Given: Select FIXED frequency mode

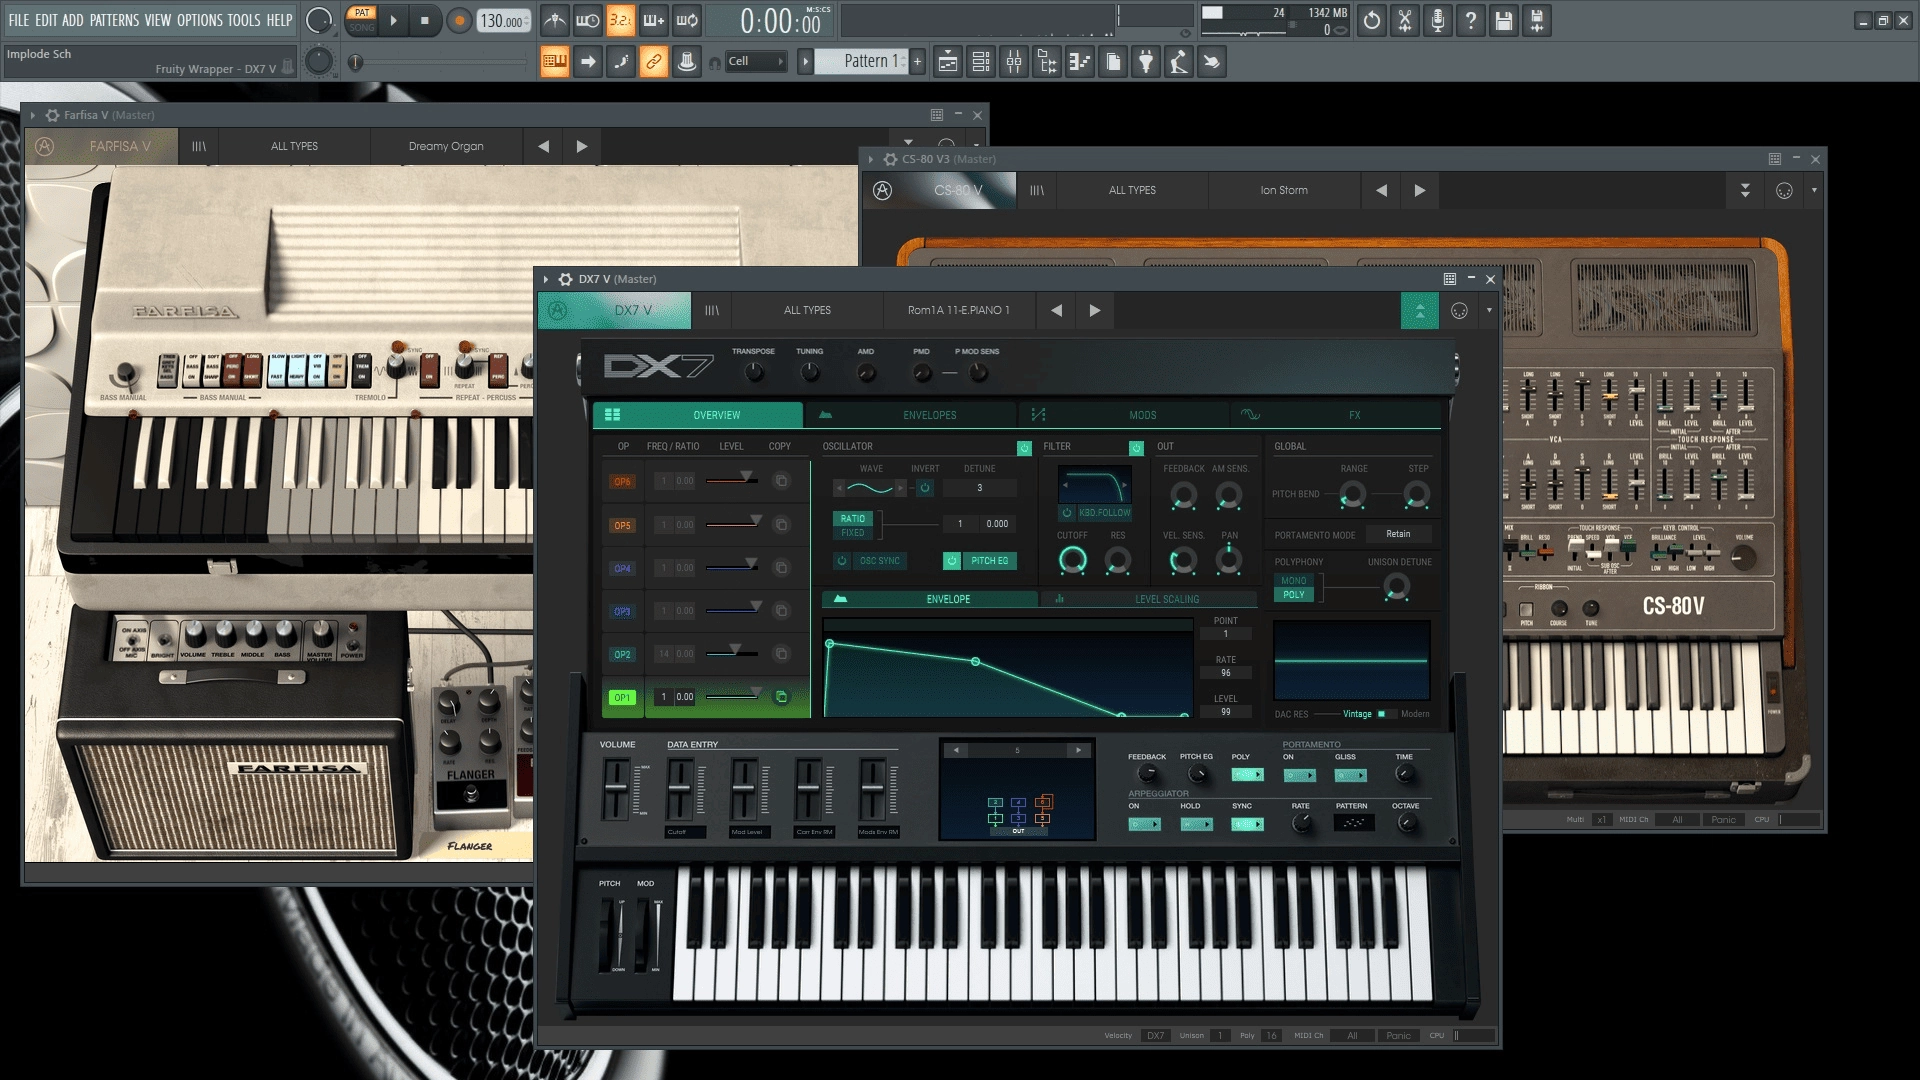Looking at the screenshot, I should click(x=853, y=533).
